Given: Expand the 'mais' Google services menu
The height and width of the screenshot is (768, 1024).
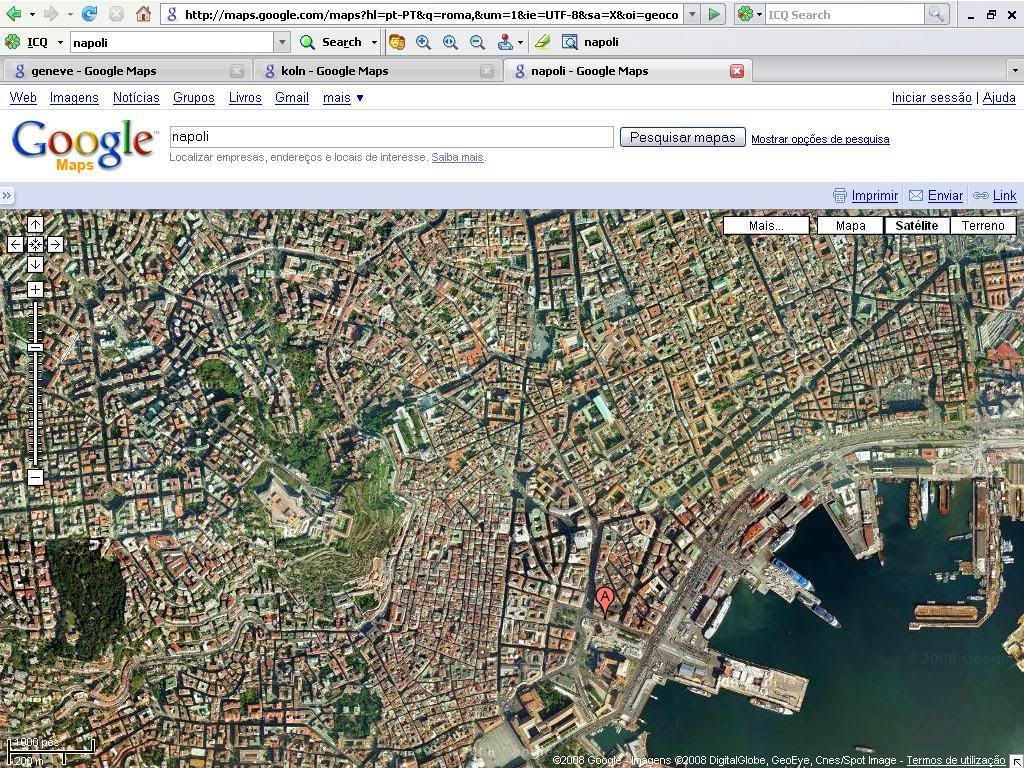Looking at the screenshot, I should pyautogui.click(x=343, y=97).
